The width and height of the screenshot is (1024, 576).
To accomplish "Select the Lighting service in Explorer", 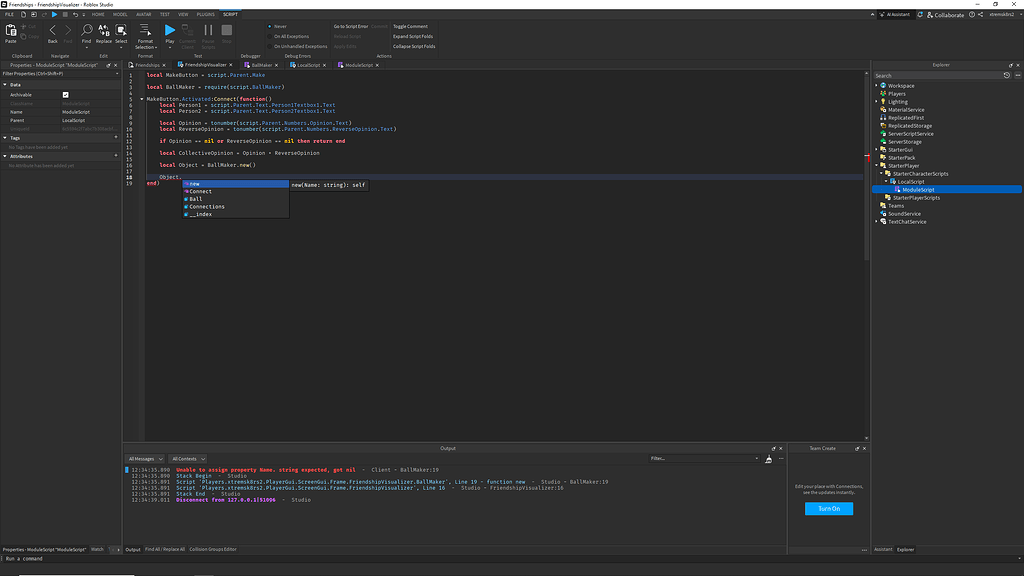I will click(900, 101).
